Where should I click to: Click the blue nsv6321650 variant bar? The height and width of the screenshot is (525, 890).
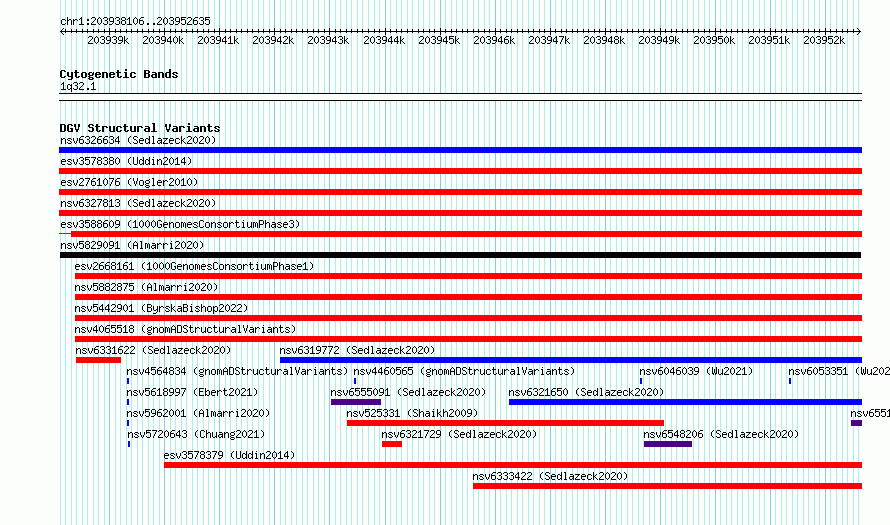click(x=686, y=402)
